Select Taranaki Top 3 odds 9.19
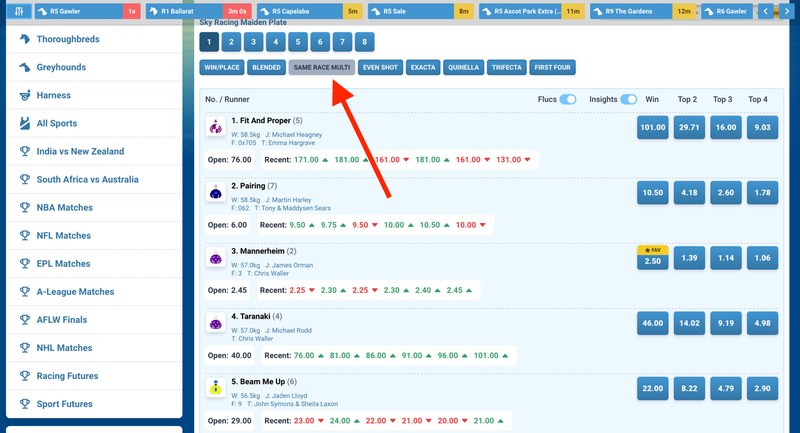 point(726,323)
